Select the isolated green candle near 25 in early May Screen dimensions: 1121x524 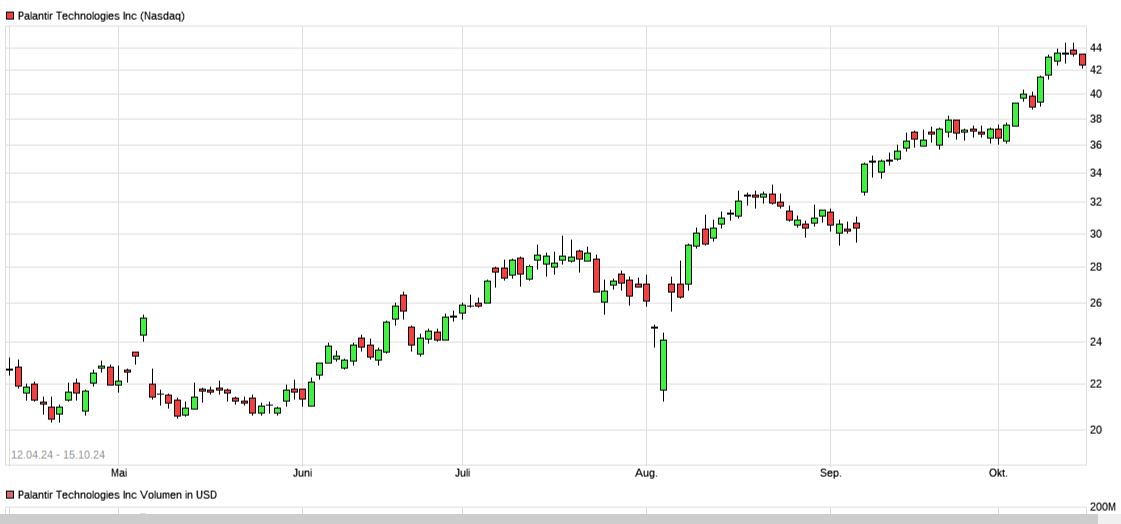pos(143,326)
